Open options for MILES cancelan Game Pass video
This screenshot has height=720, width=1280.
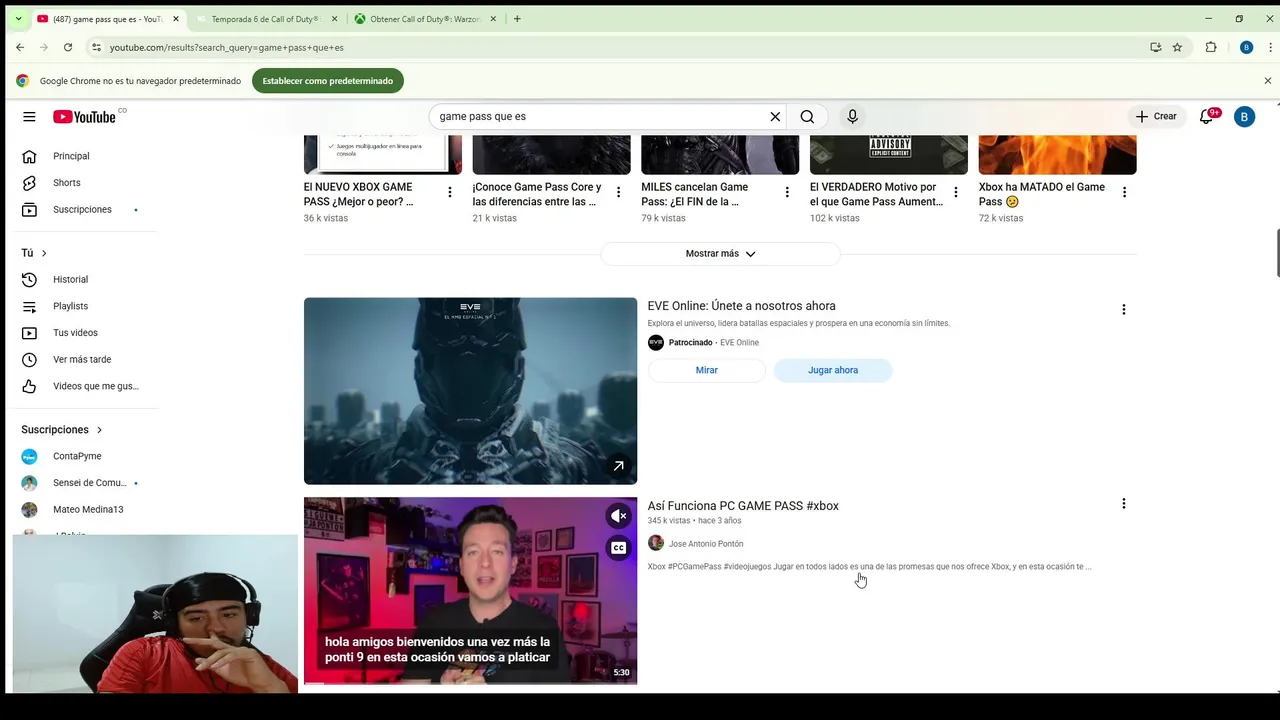pyautogui.click(x=787, y=192)
